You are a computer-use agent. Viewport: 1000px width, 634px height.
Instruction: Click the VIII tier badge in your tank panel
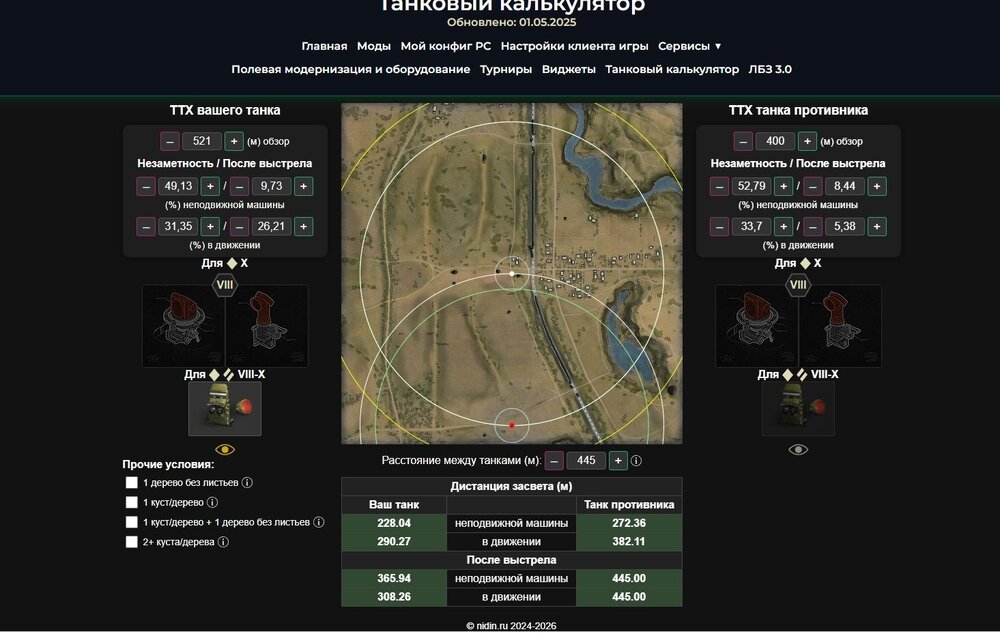[224, 284]
